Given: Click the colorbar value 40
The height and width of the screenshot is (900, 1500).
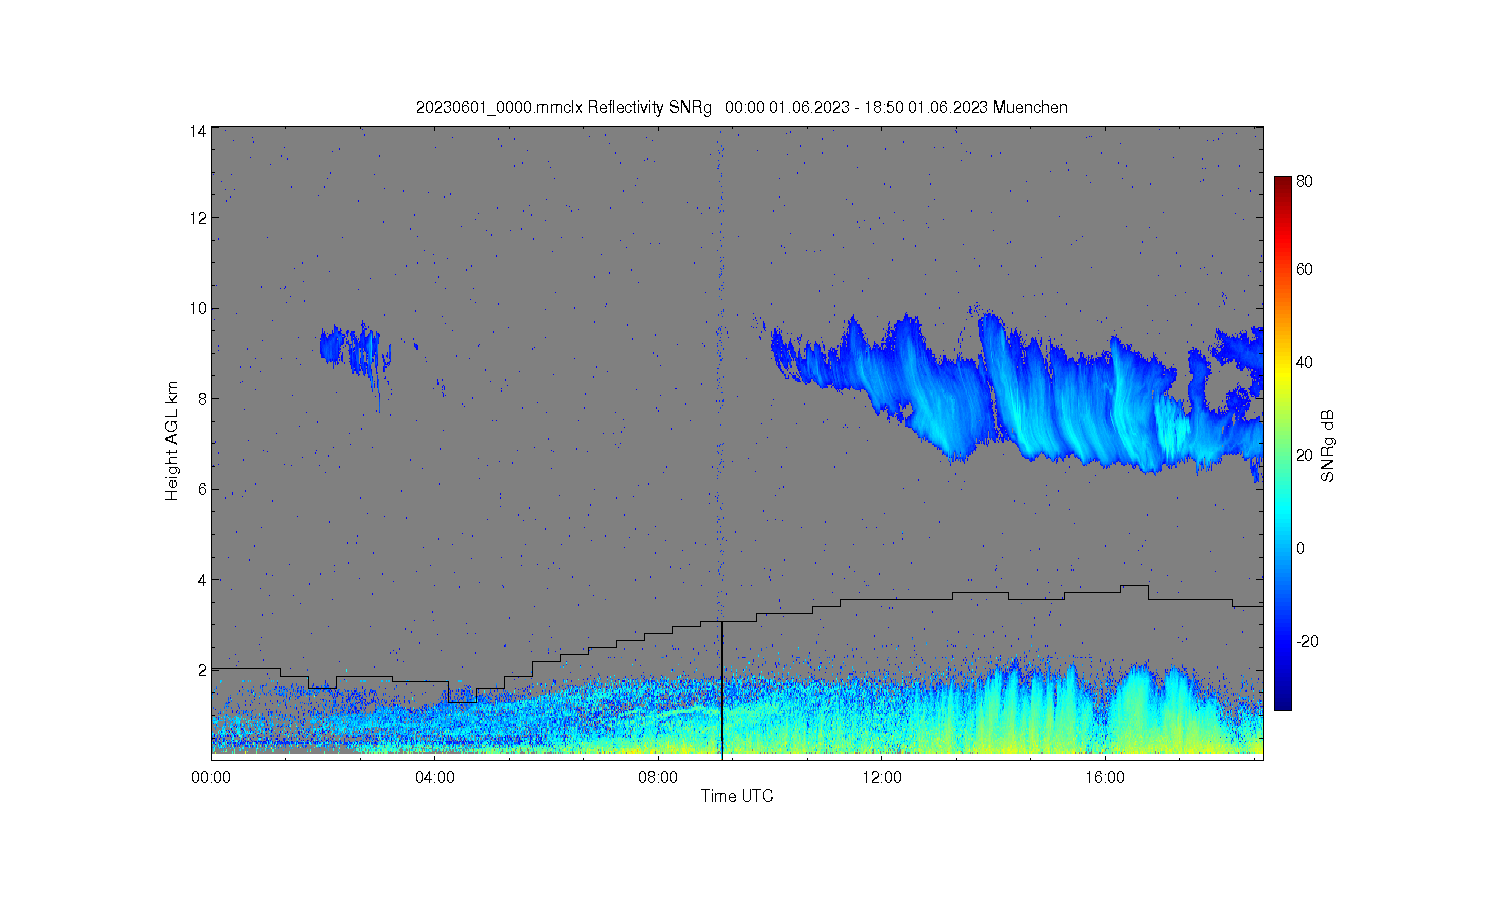Looking at the screenshot, I should tap(1305, 362).
